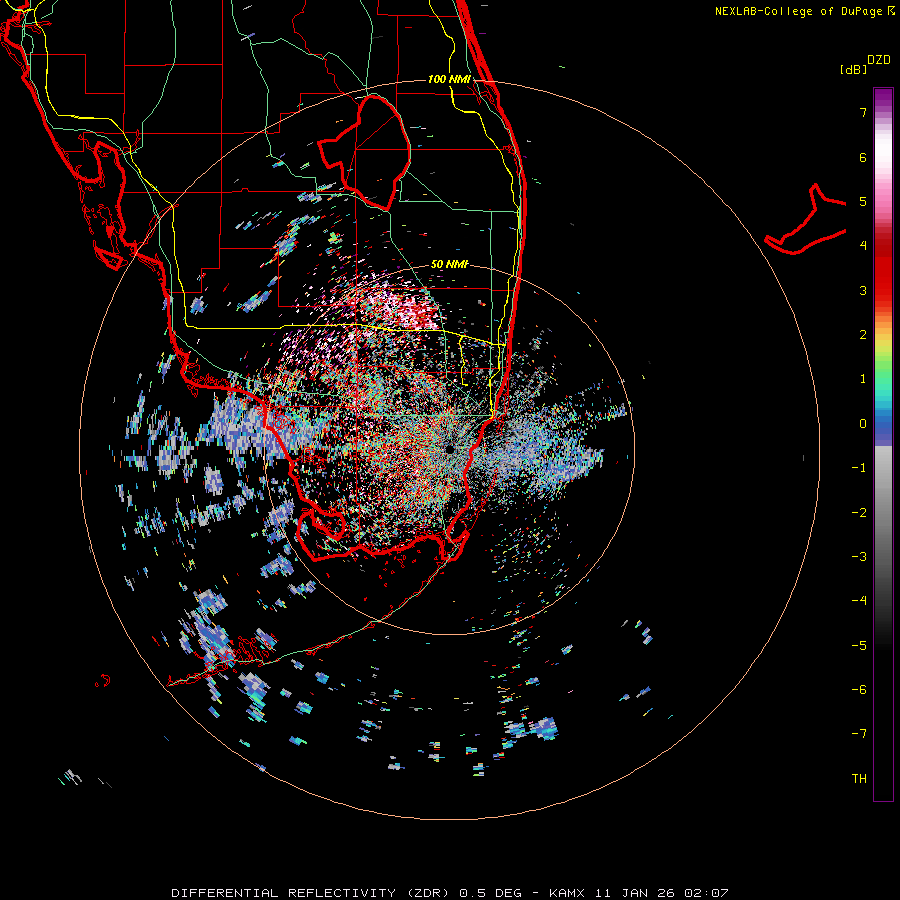900x900 pixels.
Task: Click the '100 NMI' range ring label
Action: (449, 79)
